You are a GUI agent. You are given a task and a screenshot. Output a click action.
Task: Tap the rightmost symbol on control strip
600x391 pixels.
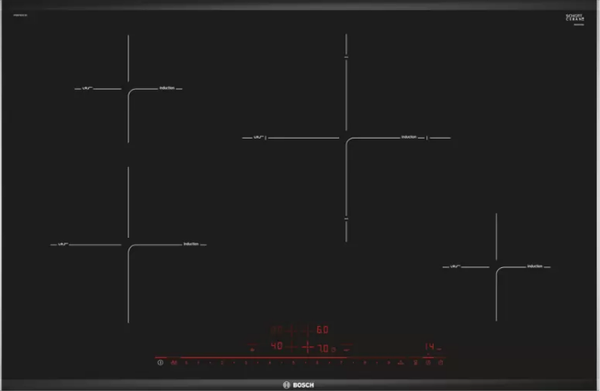(x=440, y=362)
